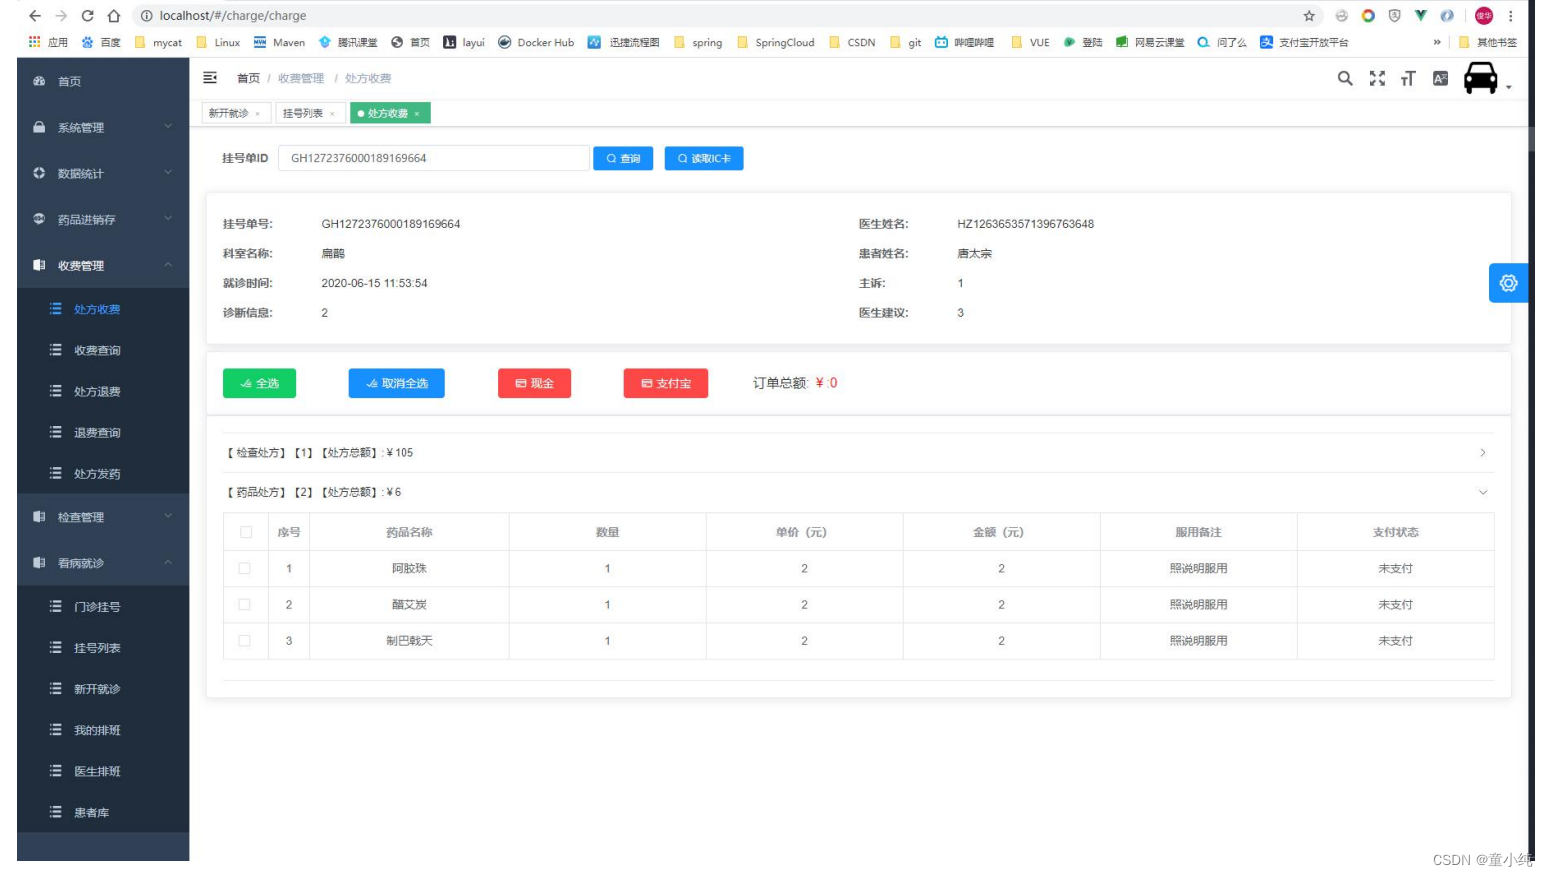Open the search magnifier in the header

[1345, 78]
